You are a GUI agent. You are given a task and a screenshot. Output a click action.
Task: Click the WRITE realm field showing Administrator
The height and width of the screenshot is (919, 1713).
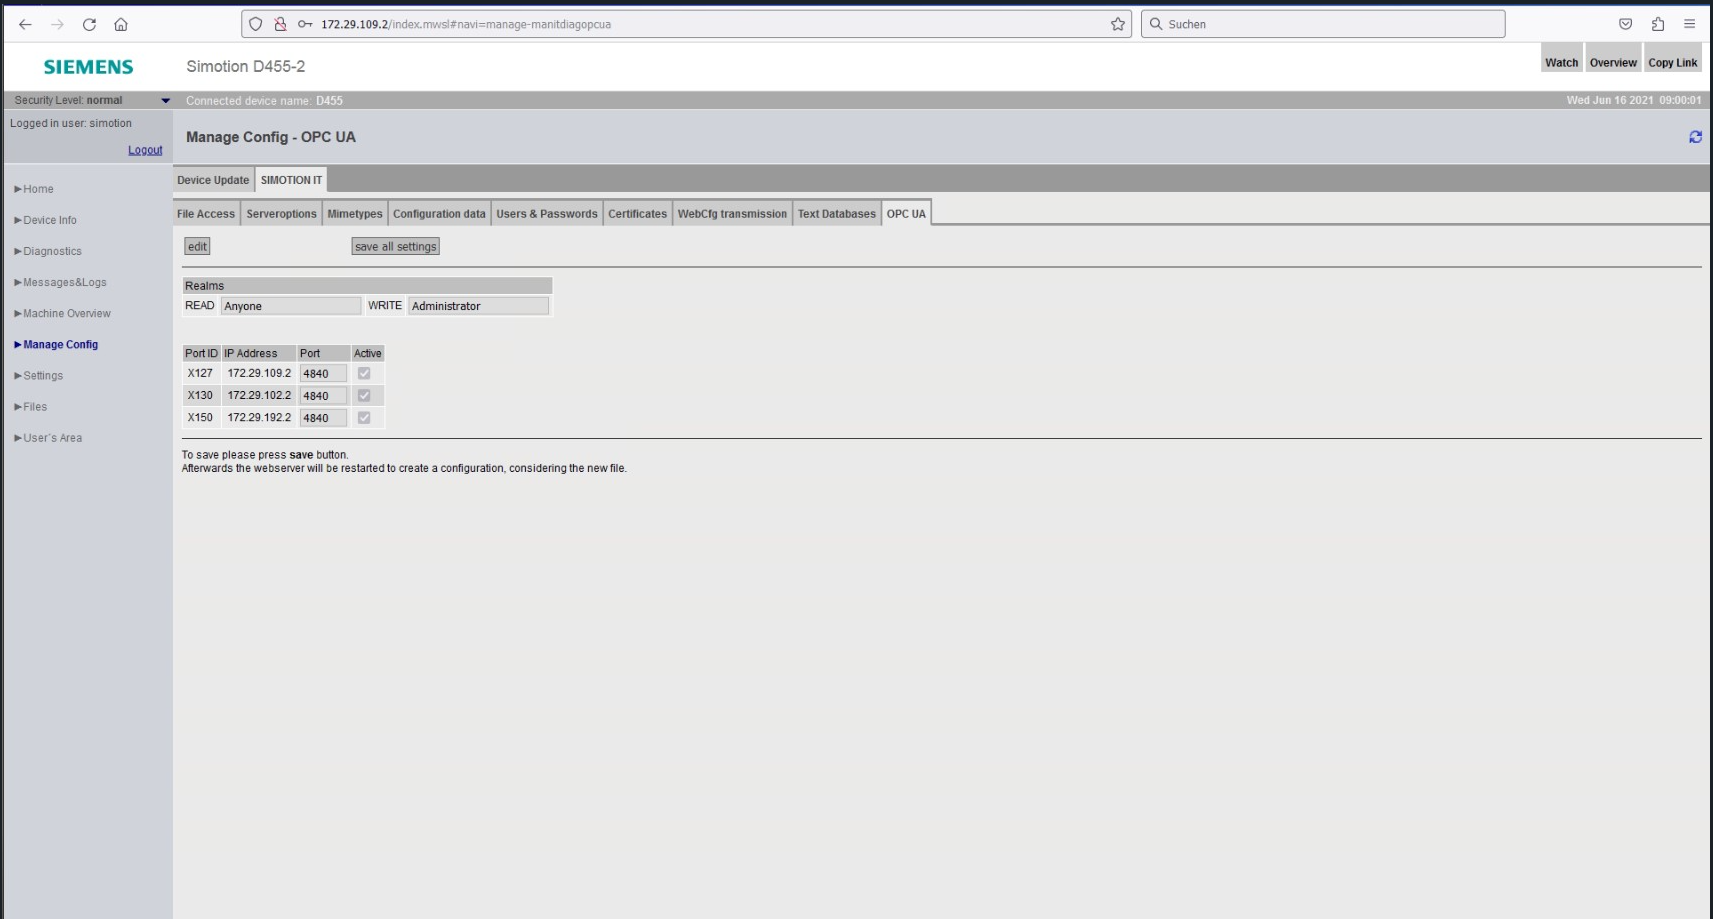tap(478, 306)
